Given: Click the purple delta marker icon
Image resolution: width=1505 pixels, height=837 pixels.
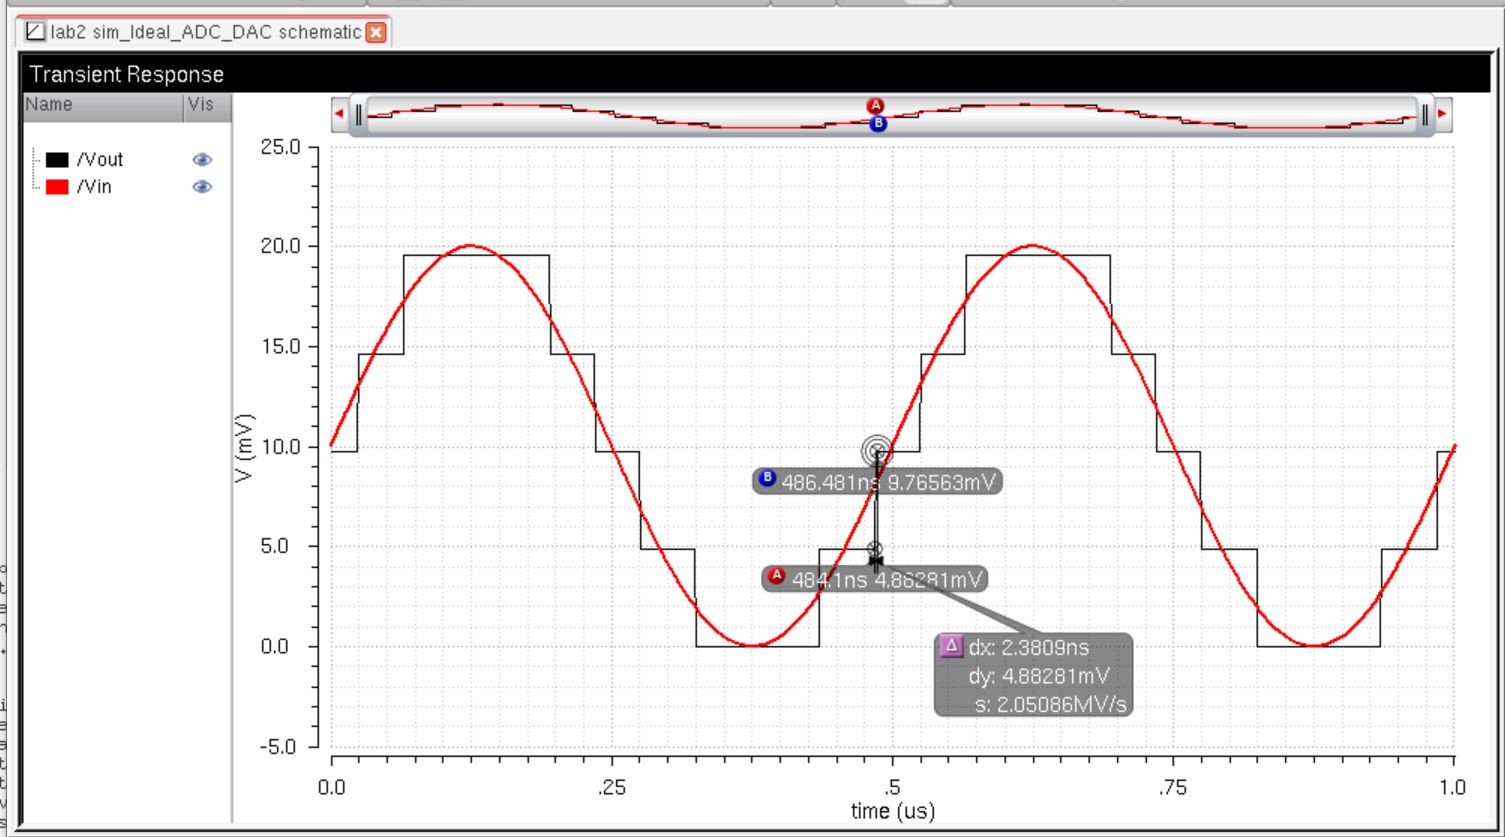Looking at the screenshot, I should [951, 646].
